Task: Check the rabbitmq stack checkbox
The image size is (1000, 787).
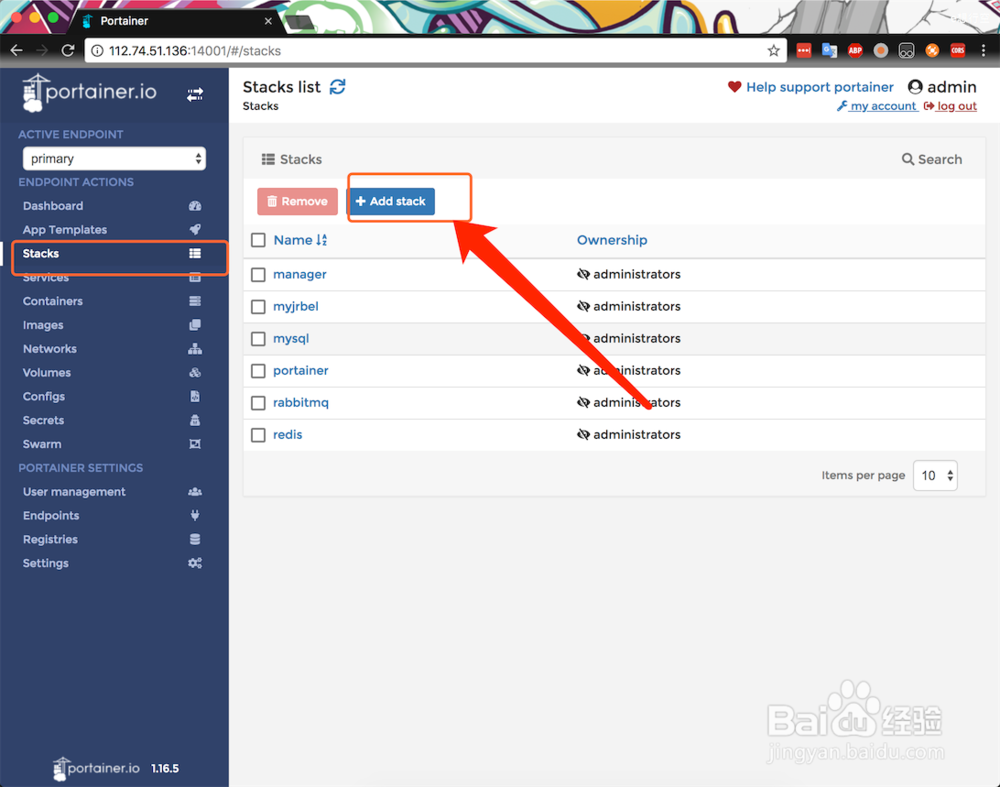Action: tap(258, 403)
